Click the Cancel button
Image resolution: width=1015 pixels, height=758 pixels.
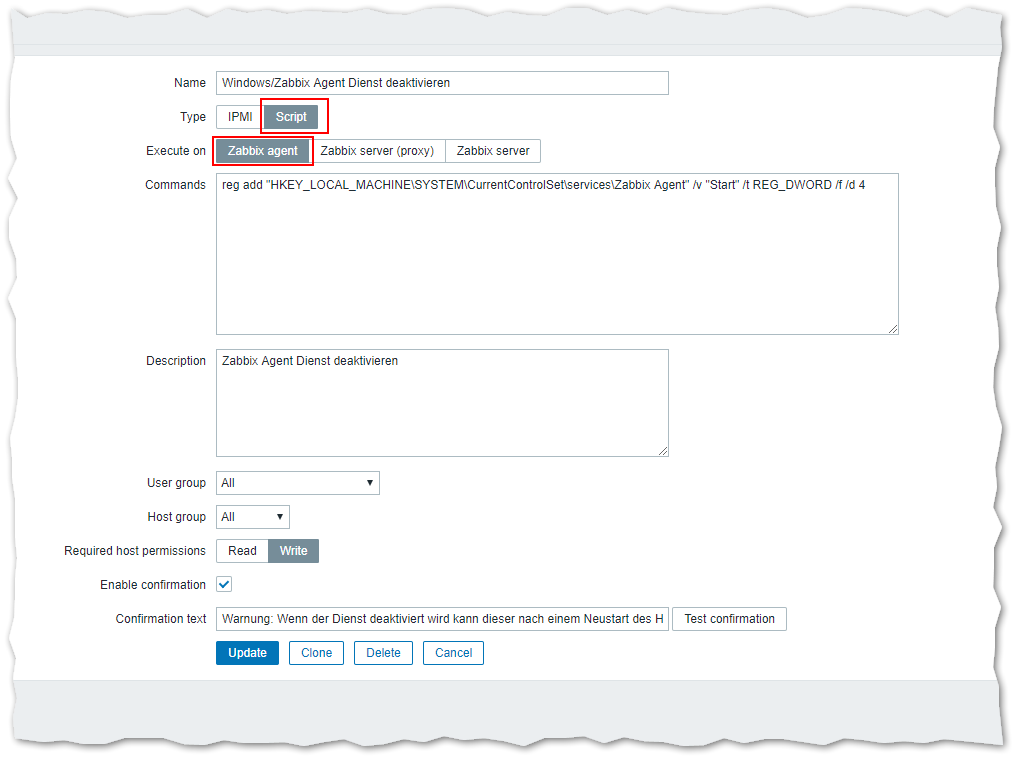click(x=453, y=653)
